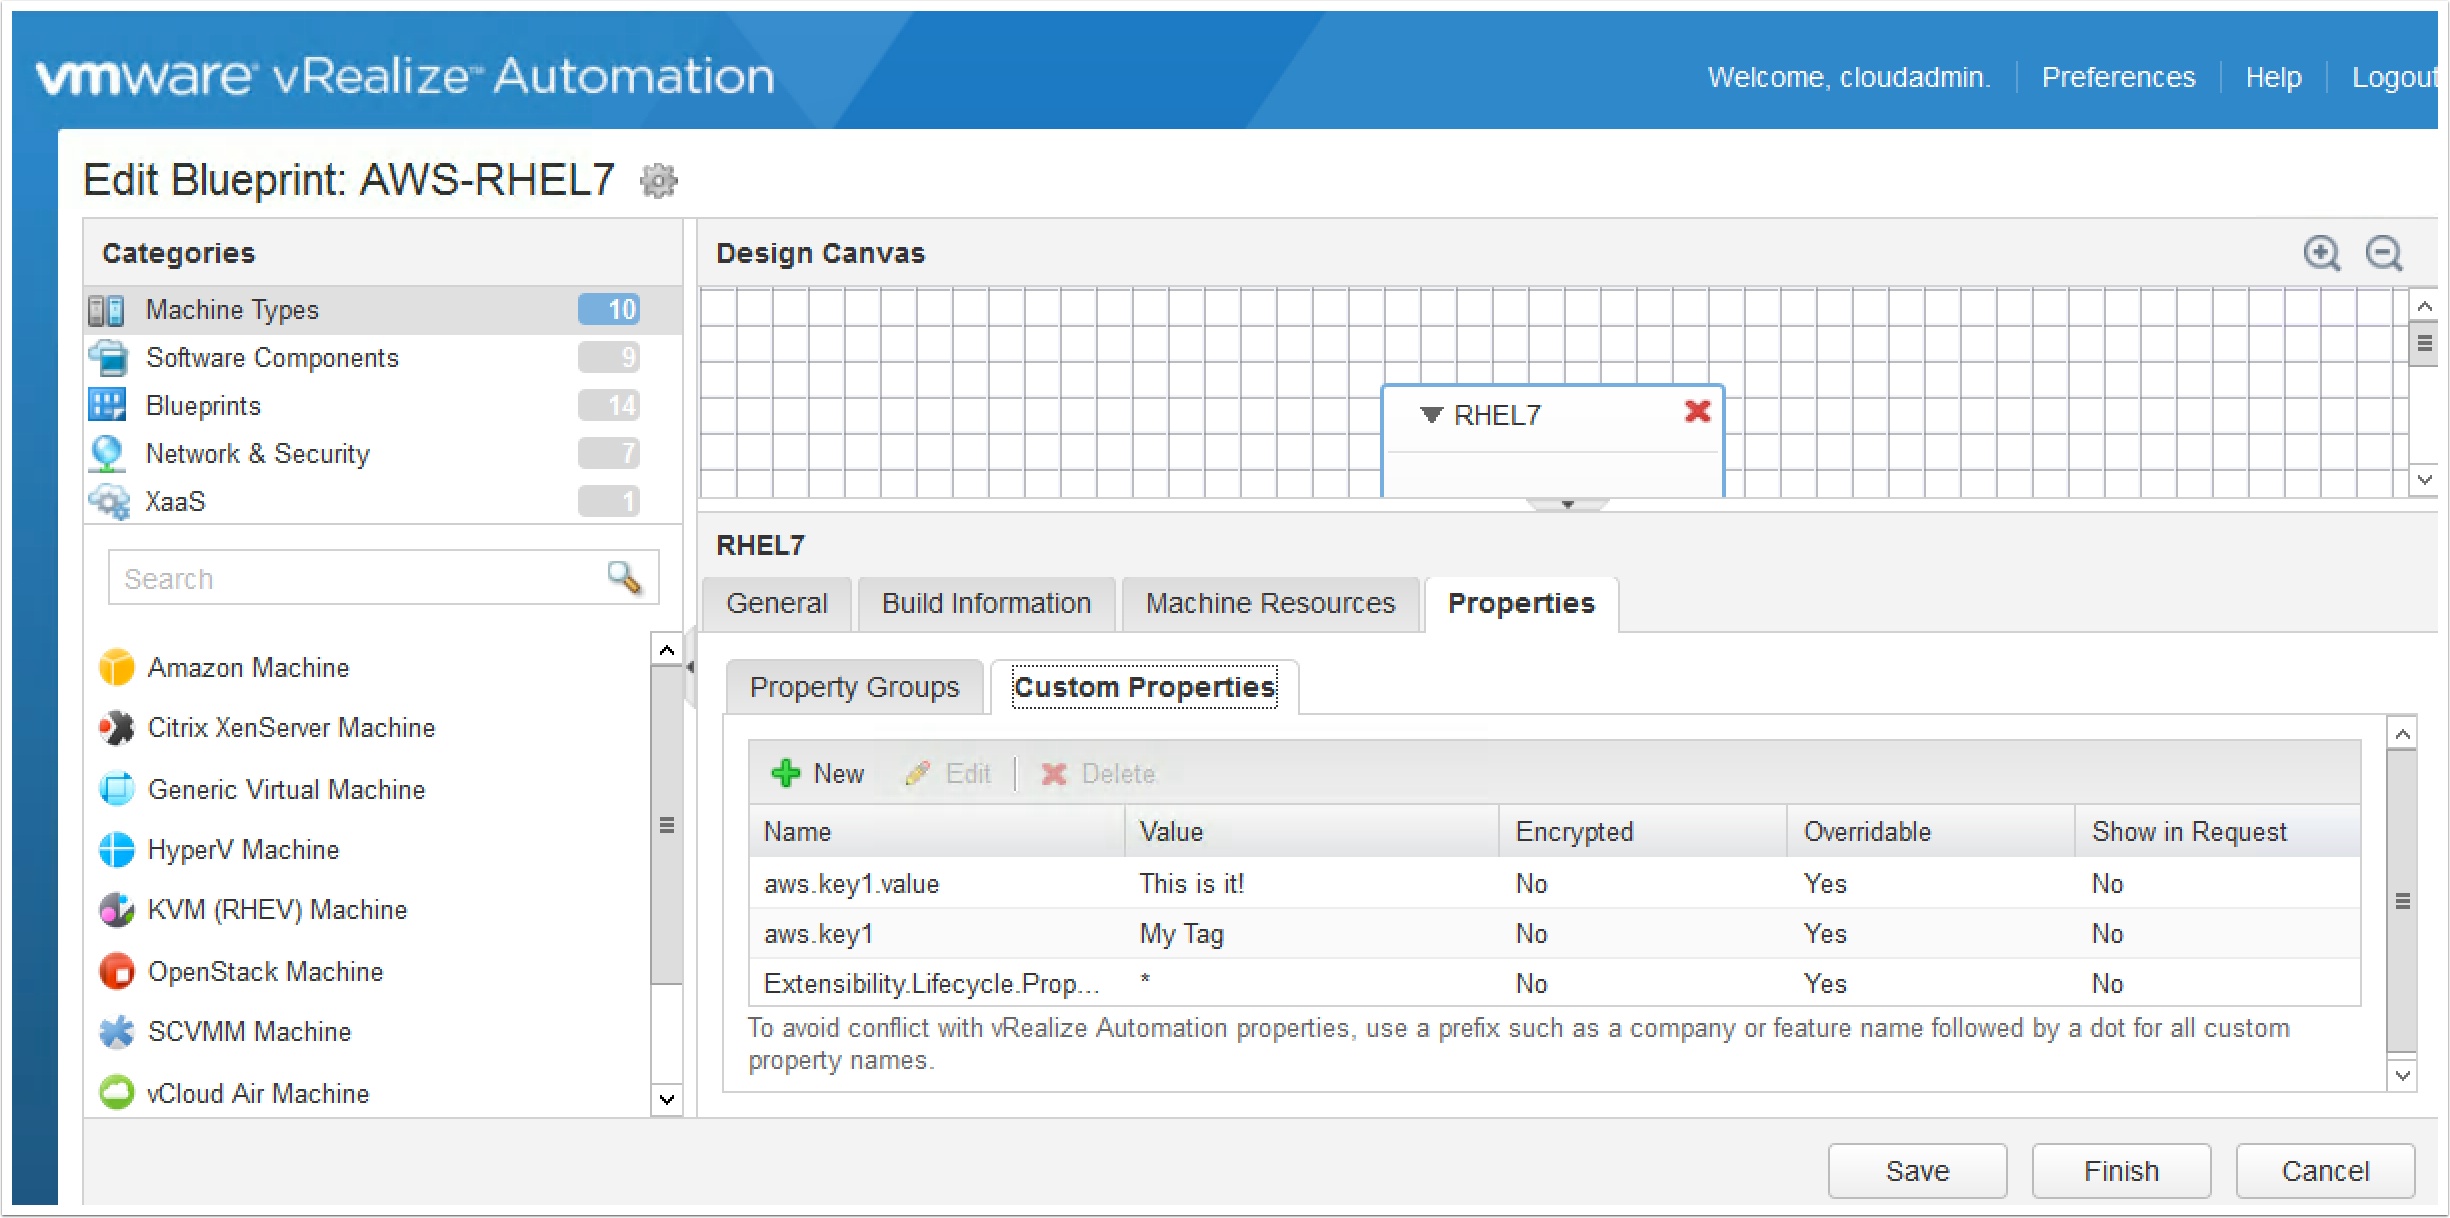The image size is (2450, 1218).
Task: Select the Amazon Machine icon
Action: pos(117,668)
